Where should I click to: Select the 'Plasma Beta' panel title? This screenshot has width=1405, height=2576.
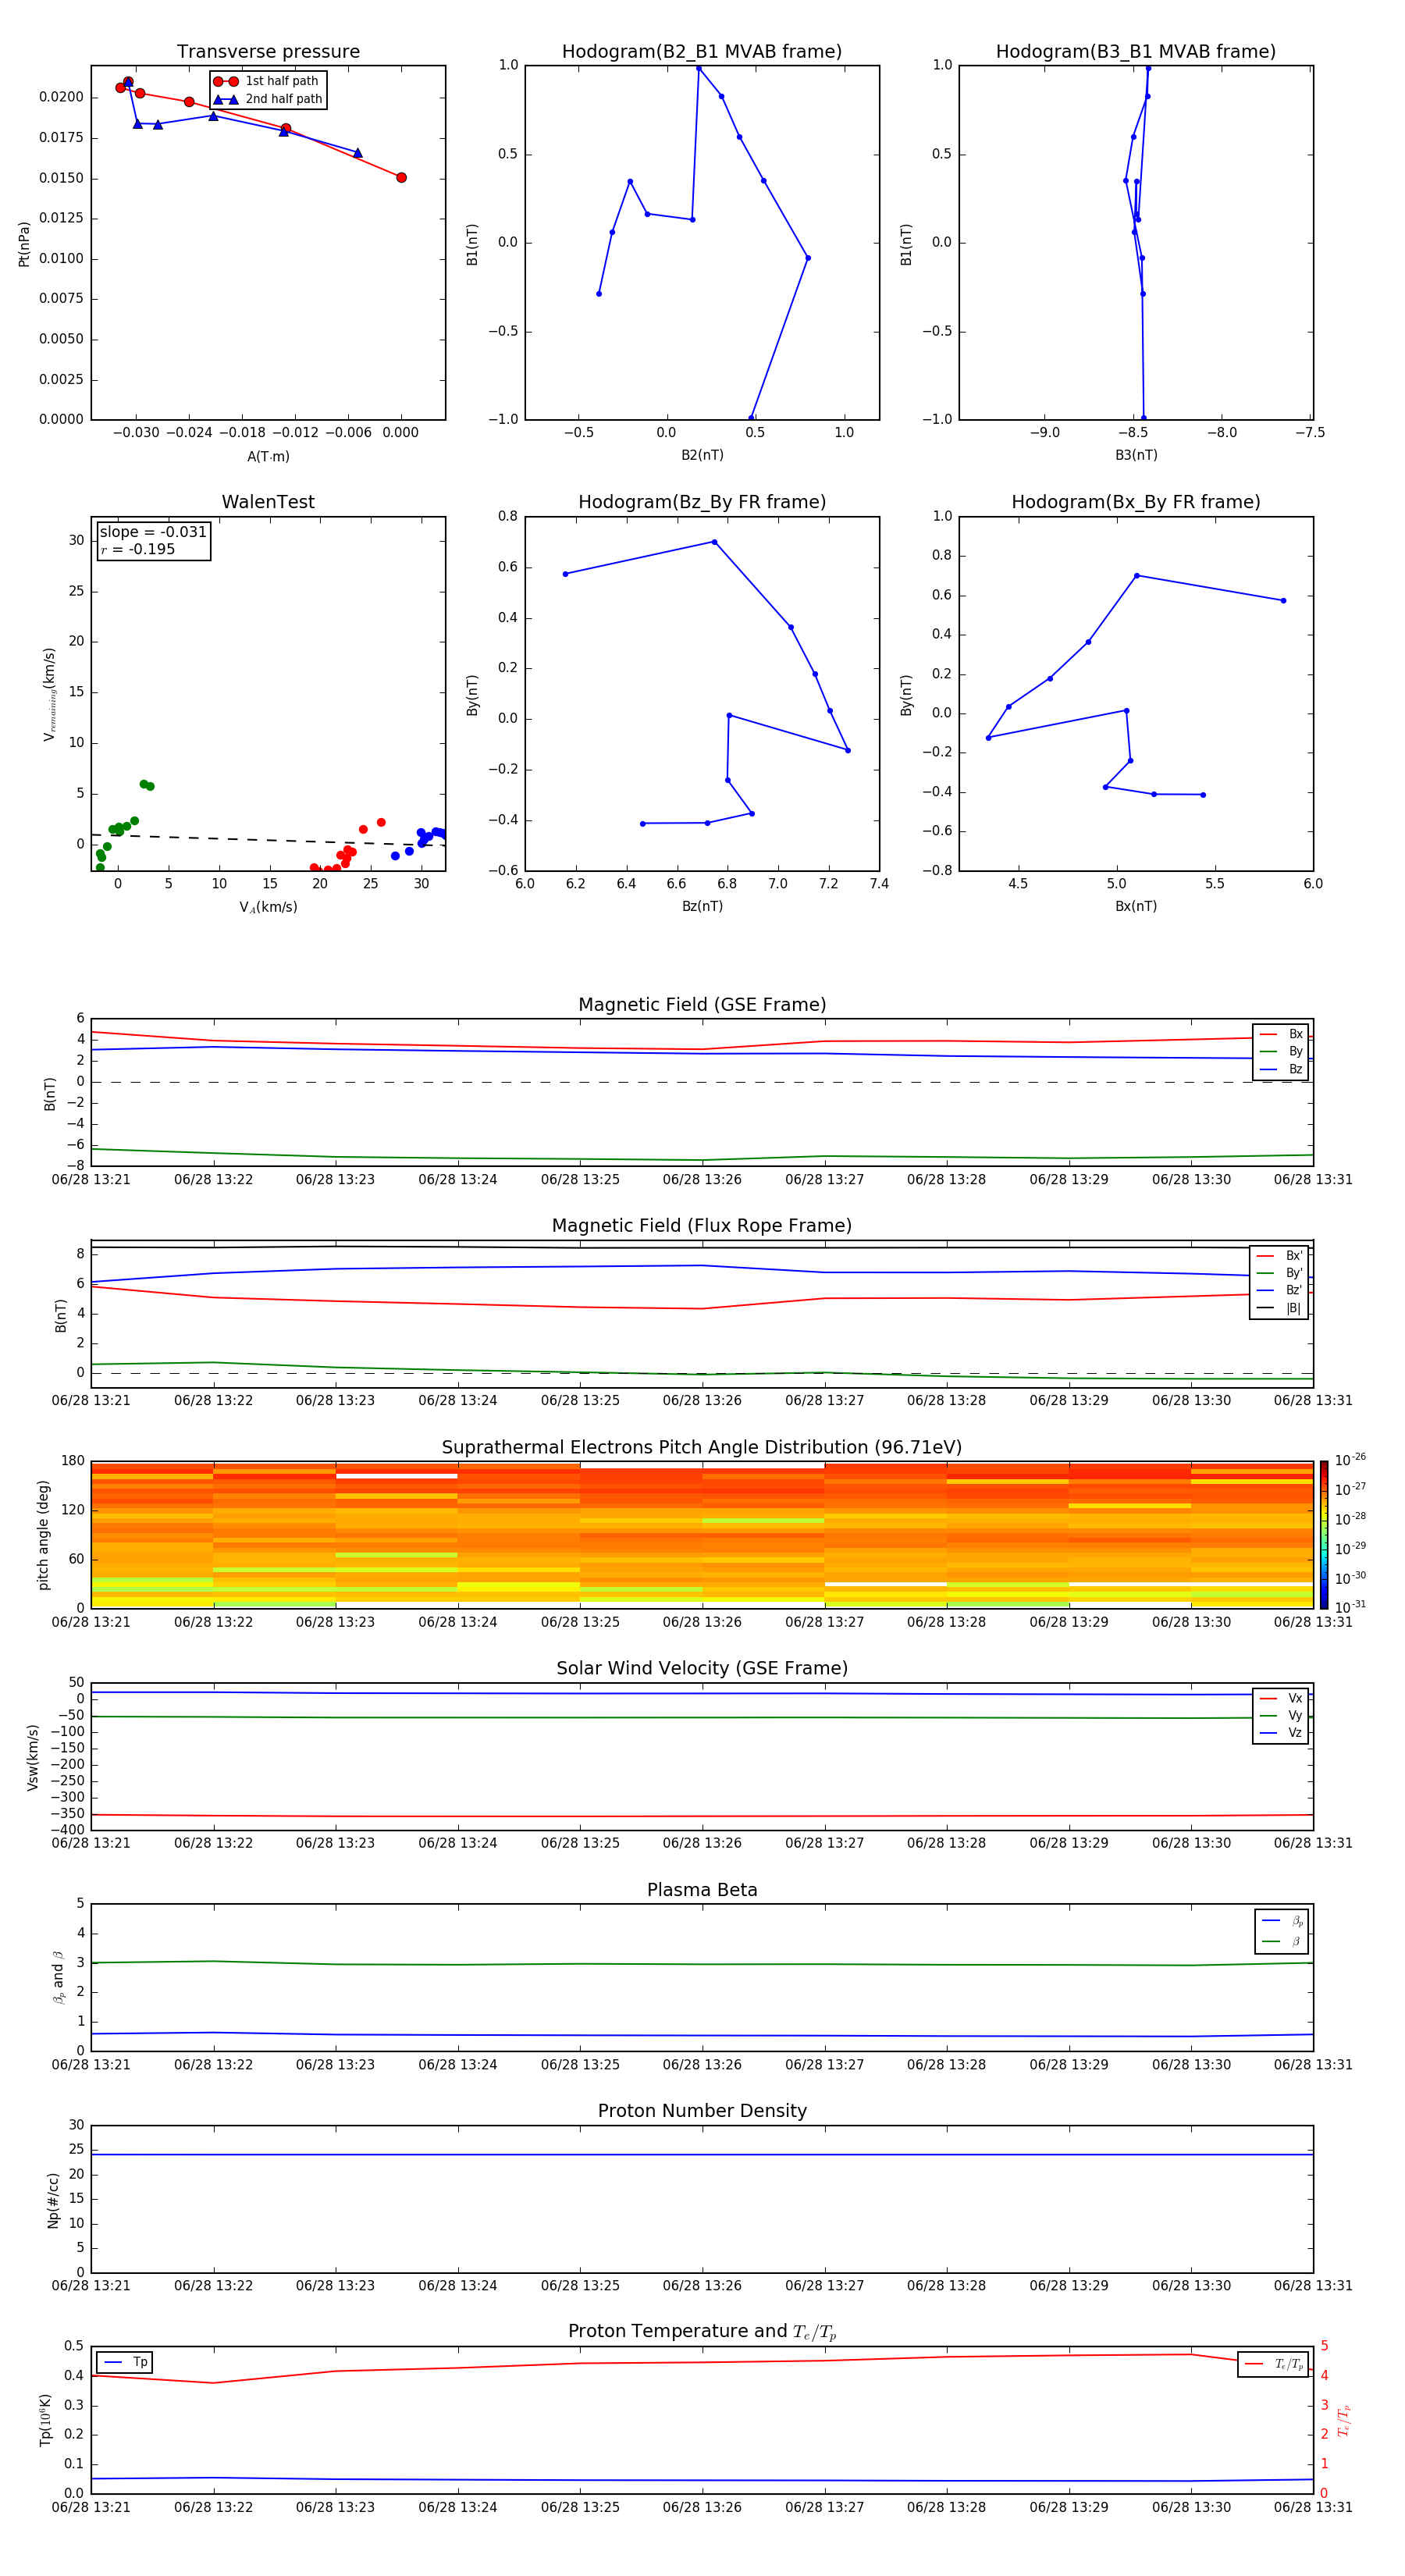[x=702, y=1891]
